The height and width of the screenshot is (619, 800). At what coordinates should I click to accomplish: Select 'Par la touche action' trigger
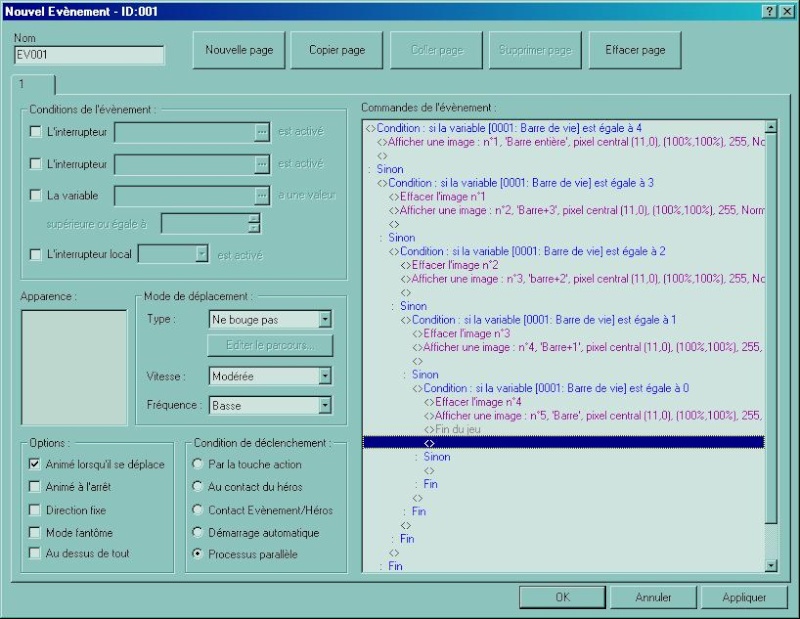(198, 464)
